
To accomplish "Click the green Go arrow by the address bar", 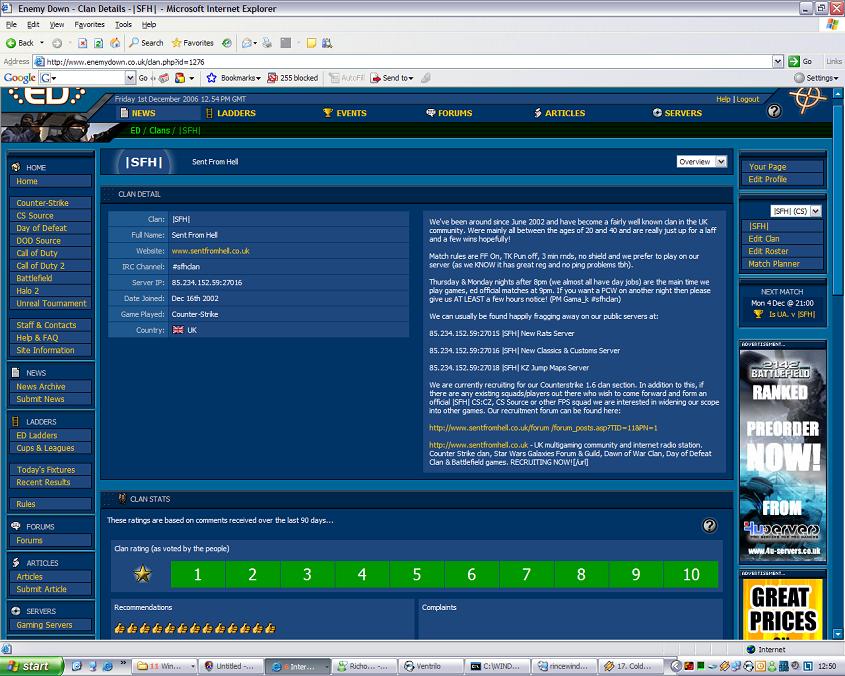I will [793, 61].
